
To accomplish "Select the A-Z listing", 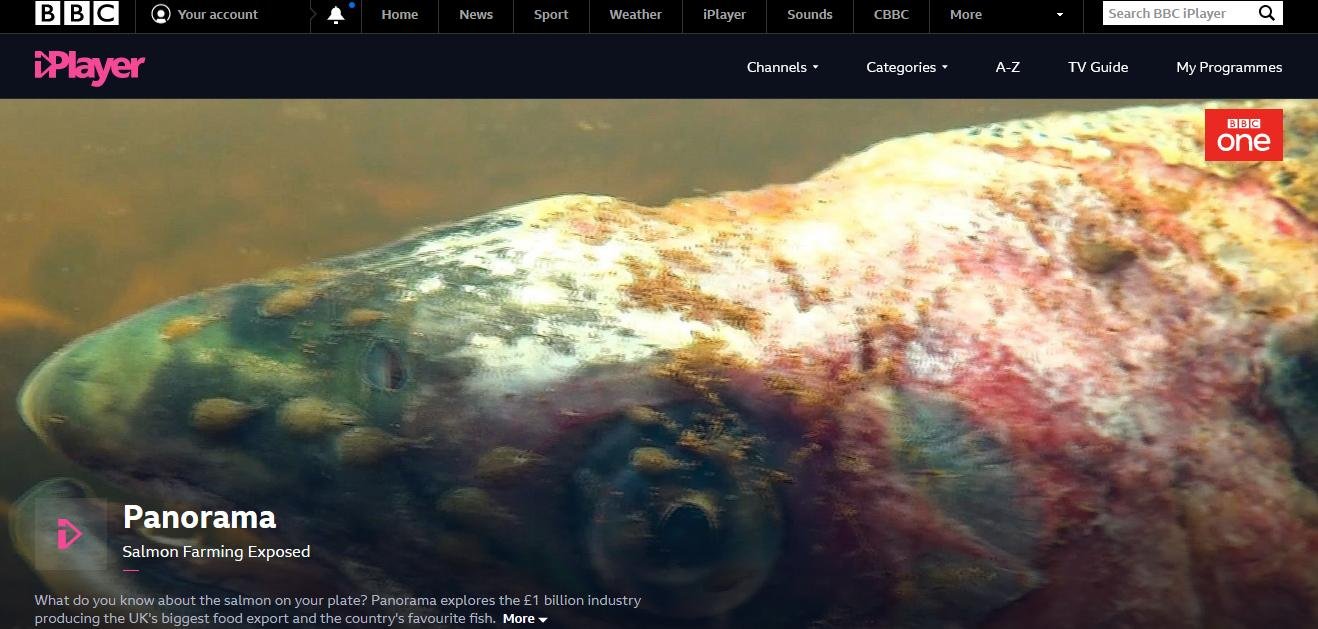I will (1007, 67).
